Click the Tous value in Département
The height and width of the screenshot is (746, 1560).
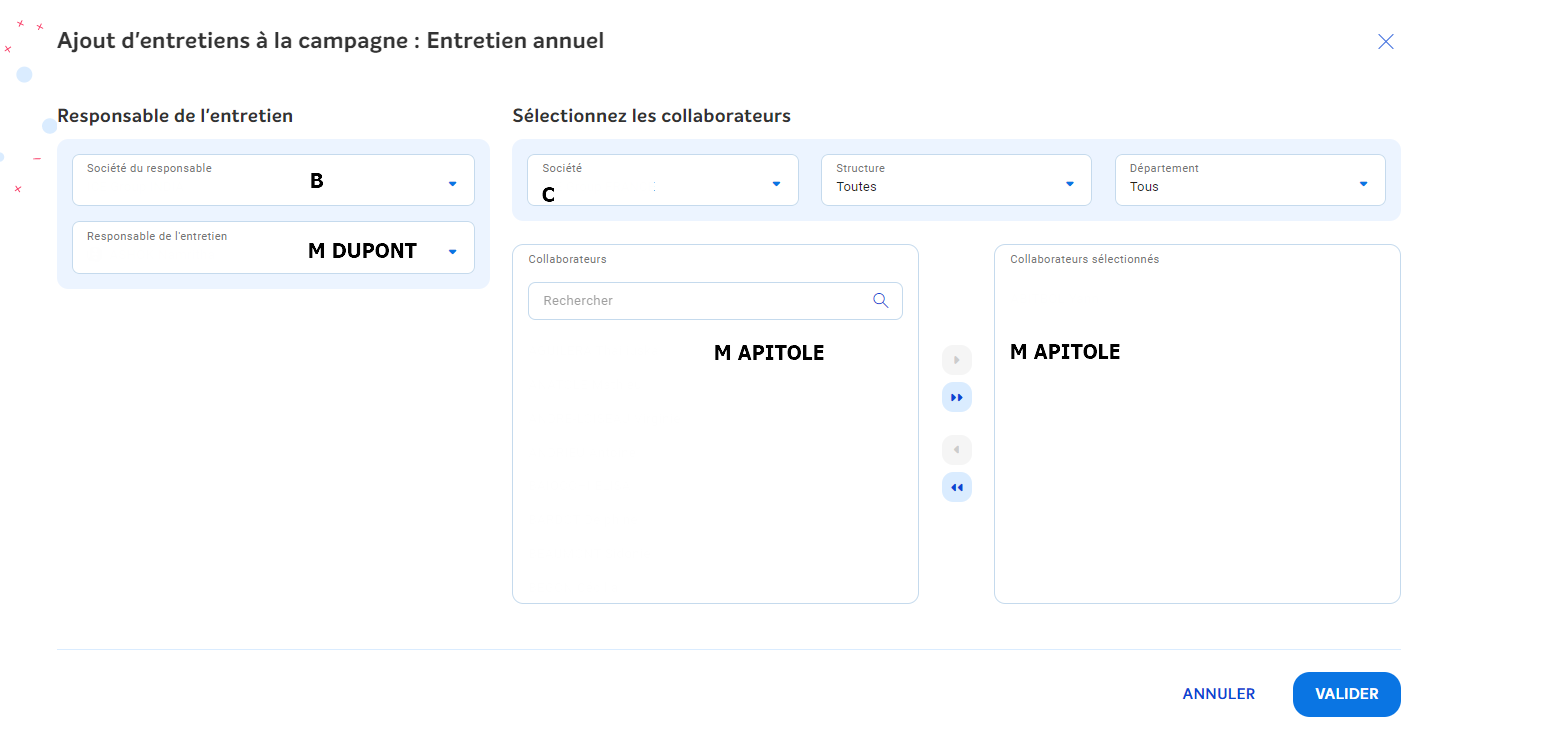(1144, 187)
